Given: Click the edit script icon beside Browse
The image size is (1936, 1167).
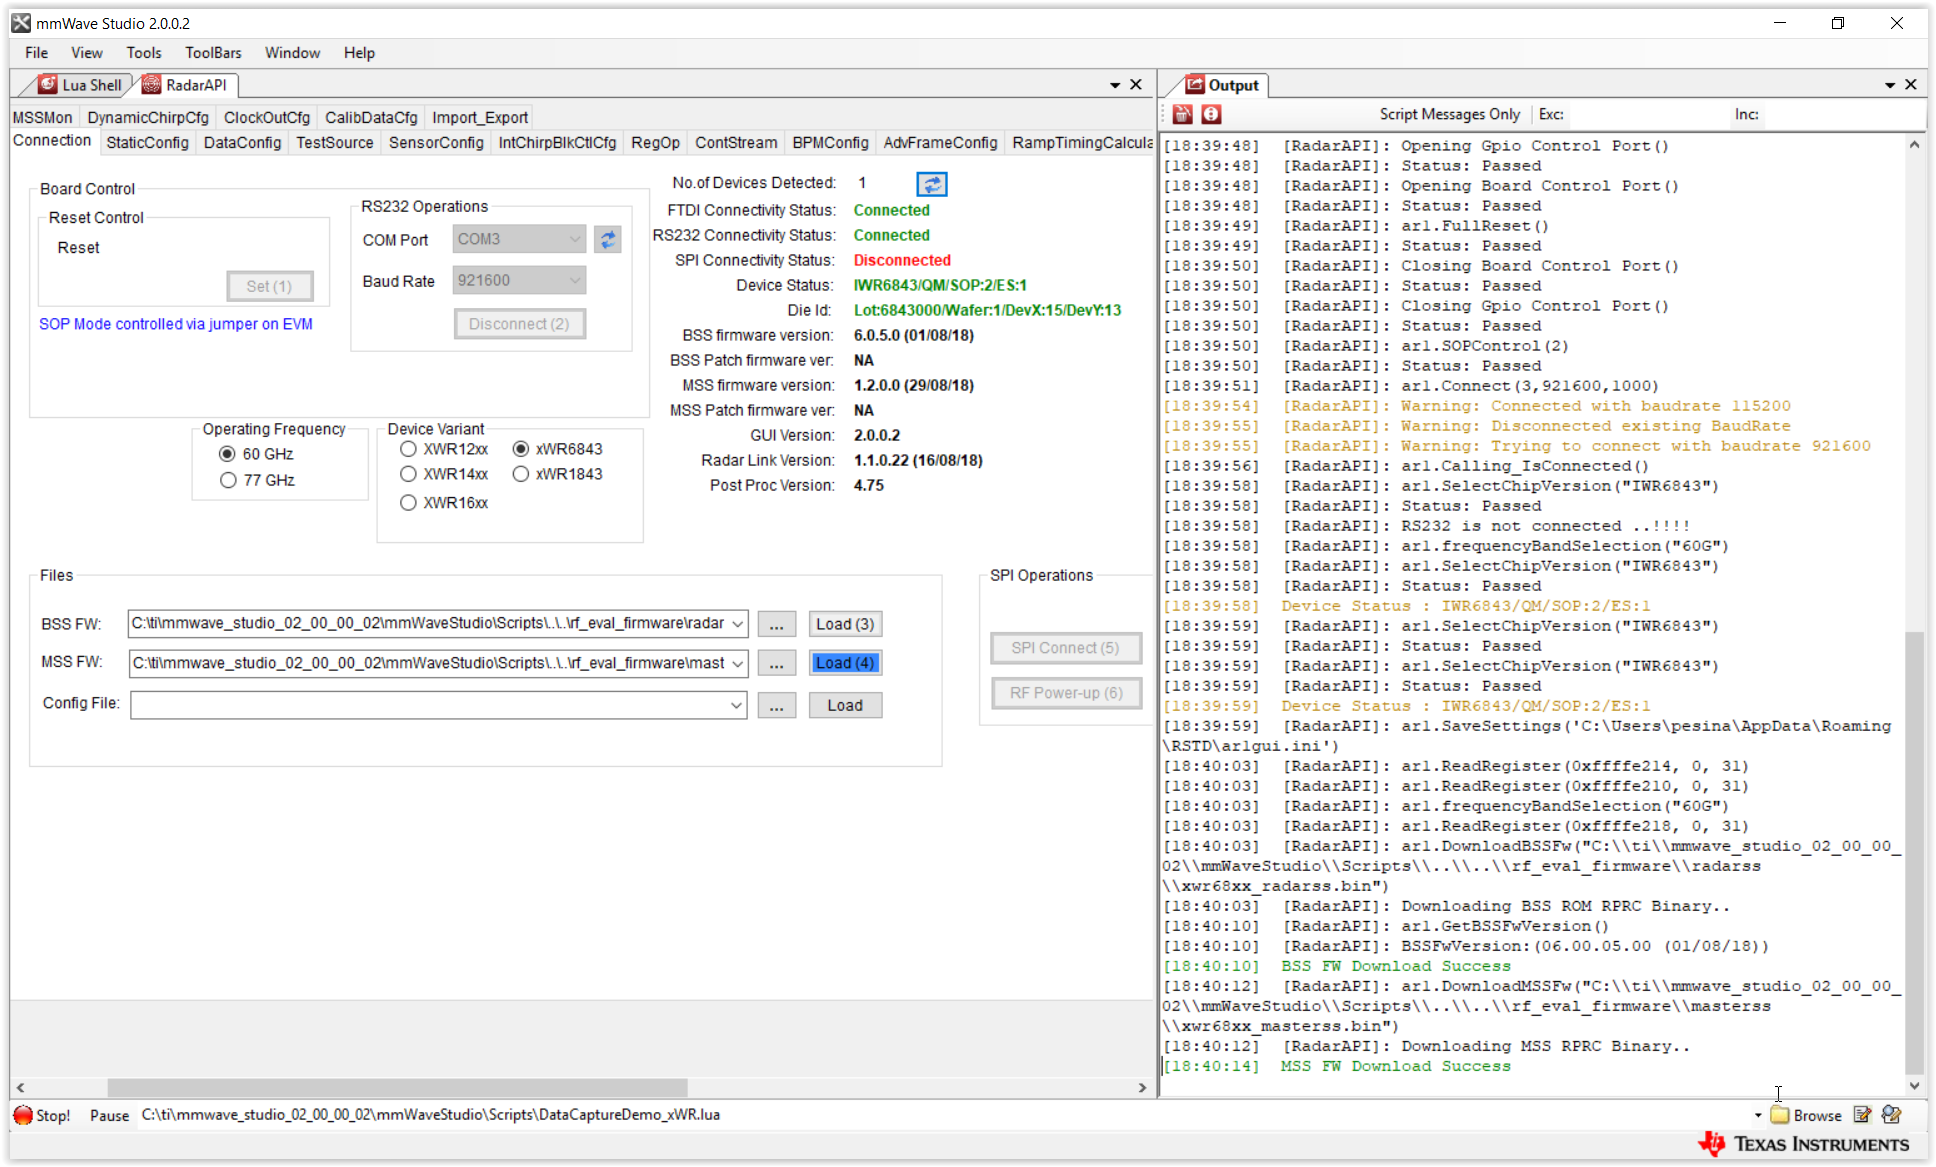Looking at the screenshot, I should point(1861,1115).
